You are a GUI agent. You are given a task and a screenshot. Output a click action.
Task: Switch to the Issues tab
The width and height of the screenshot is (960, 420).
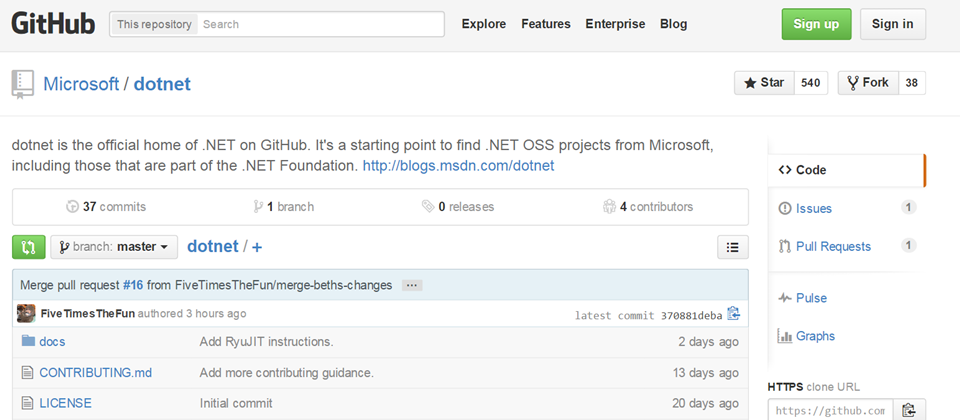click(x=813, y=208)
